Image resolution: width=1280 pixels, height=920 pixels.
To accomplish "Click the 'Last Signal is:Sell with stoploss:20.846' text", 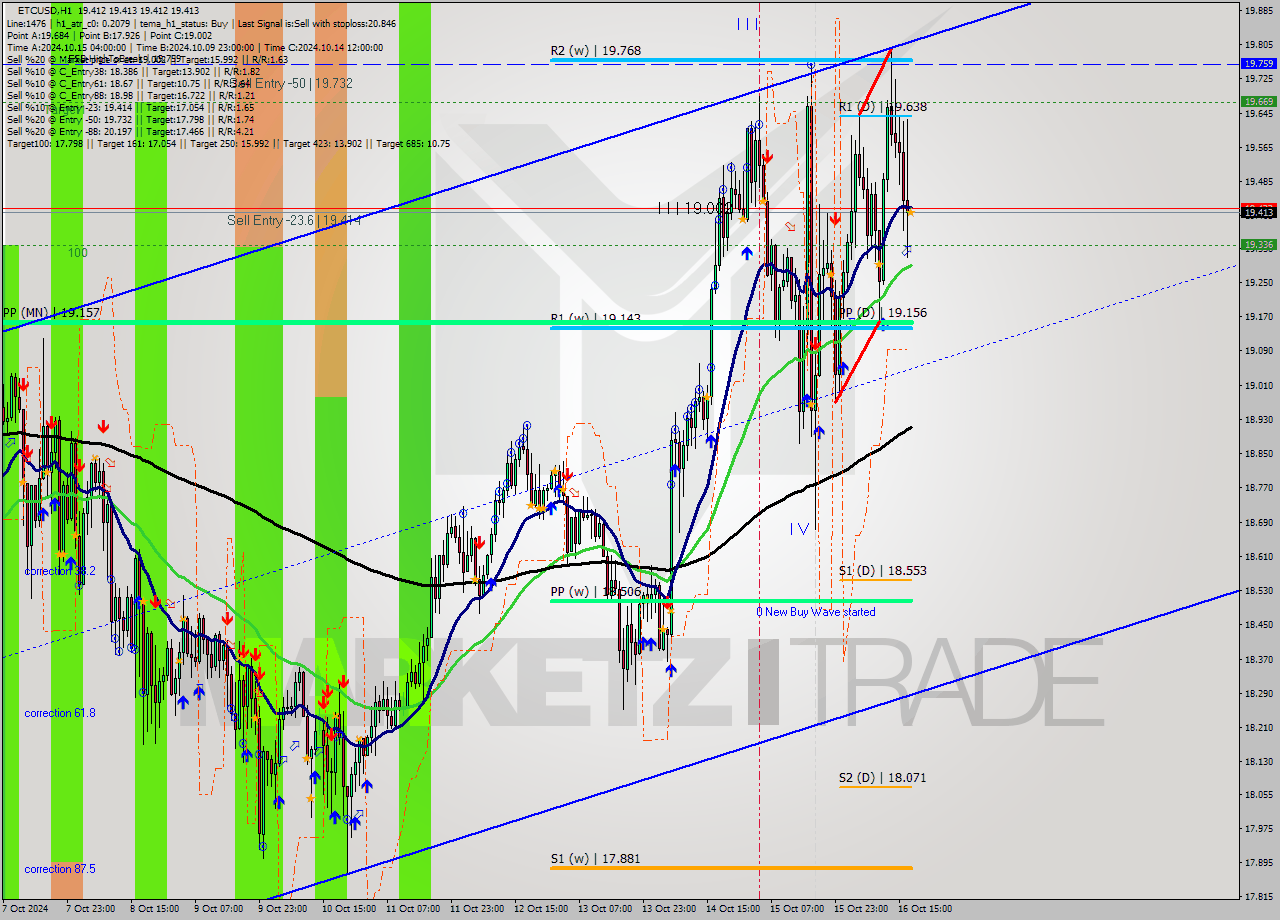I will [x=315, y=23].
